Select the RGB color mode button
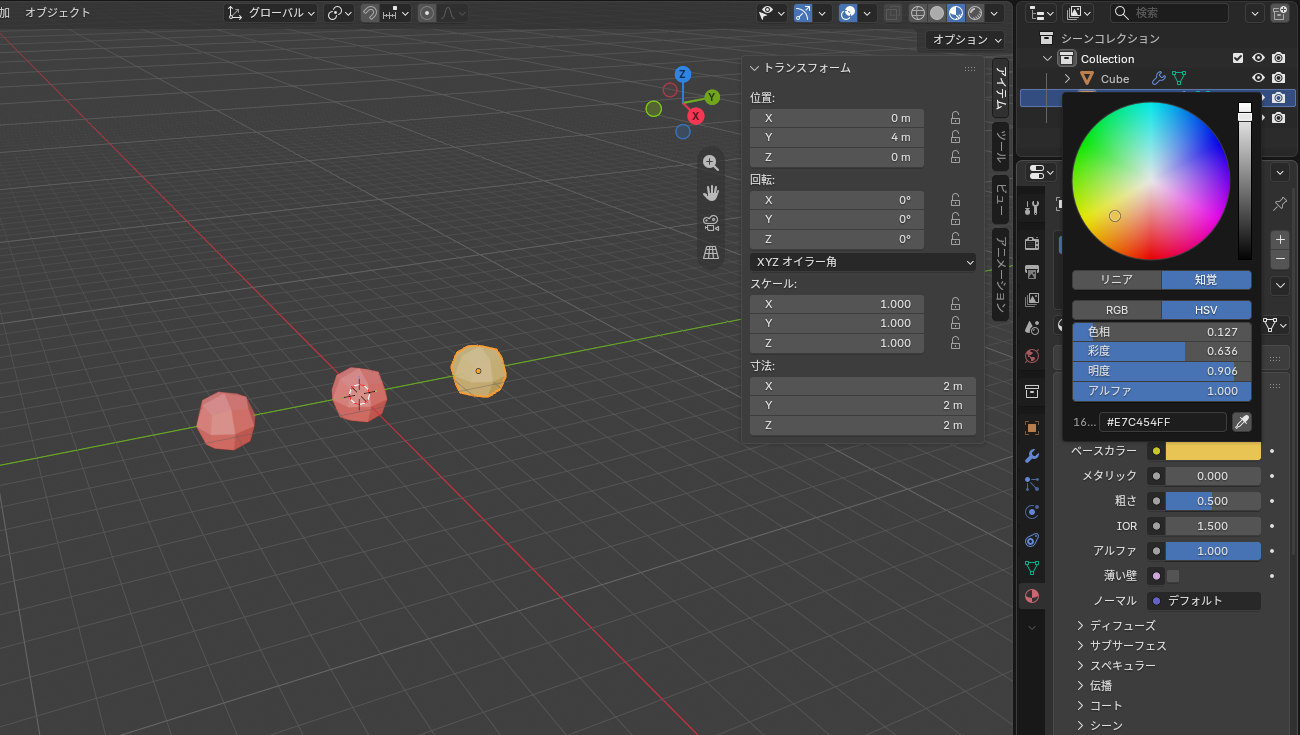 [1117, 310]
